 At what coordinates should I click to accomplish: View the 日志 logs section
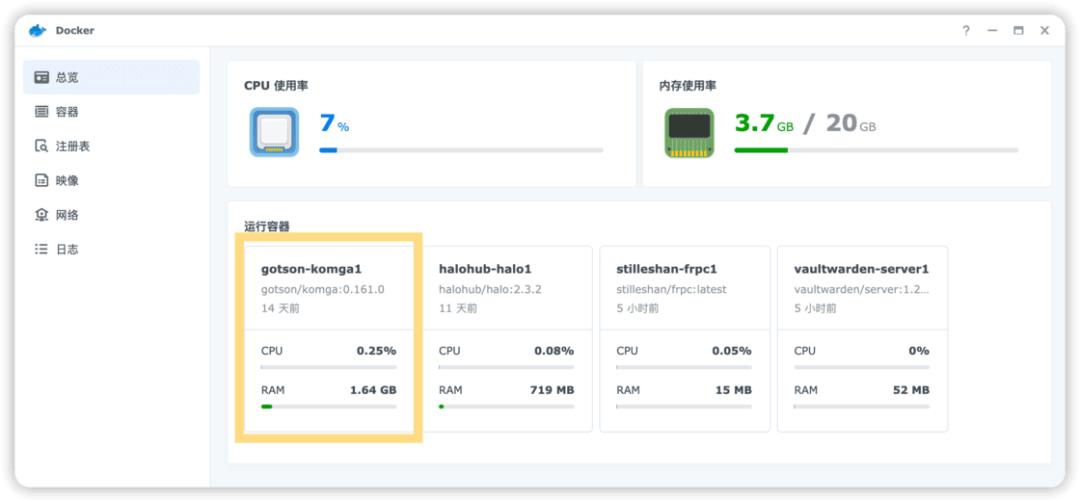[112, 249]
